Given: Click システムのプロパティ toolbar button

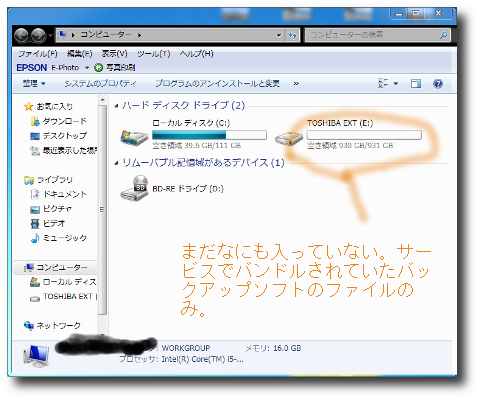Looking at the screenshot, I should click(100, 83).
